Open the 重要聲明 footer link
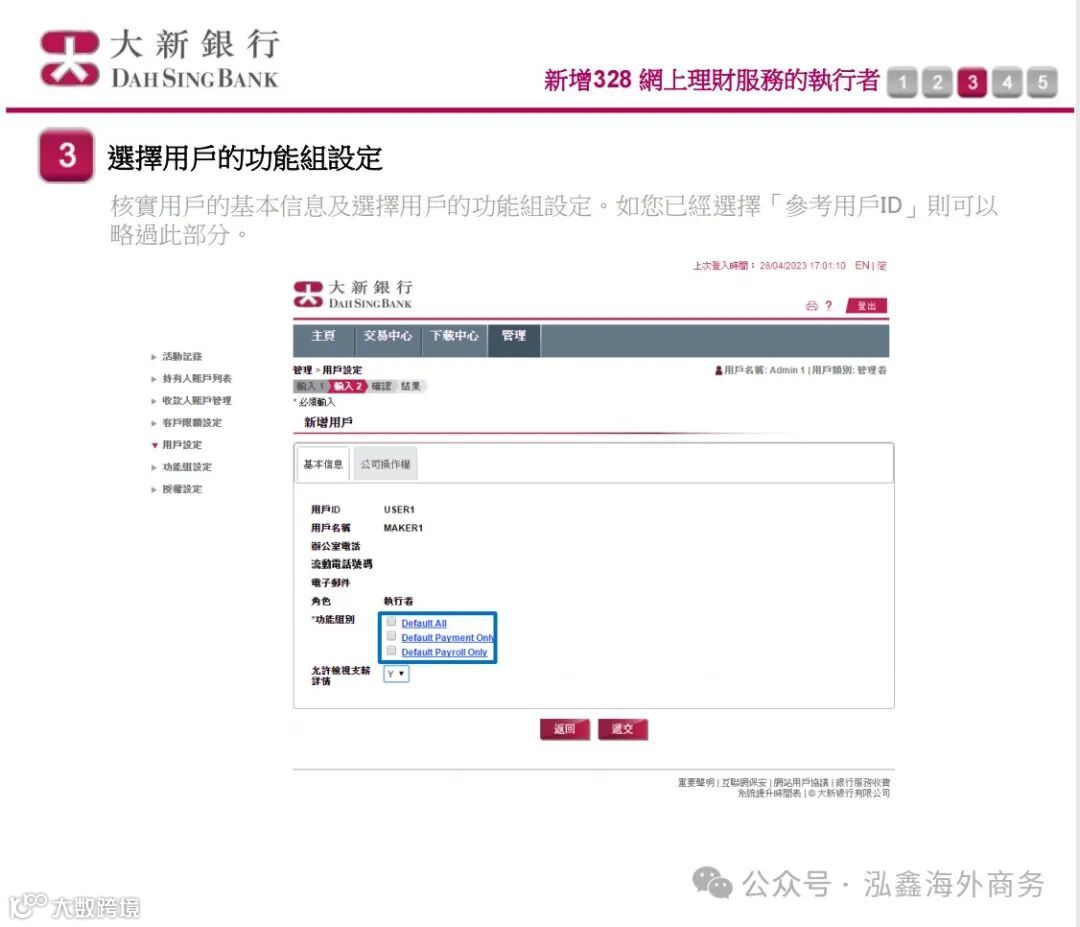This screenshot has width=1080, height=927. tap(696, 783)
